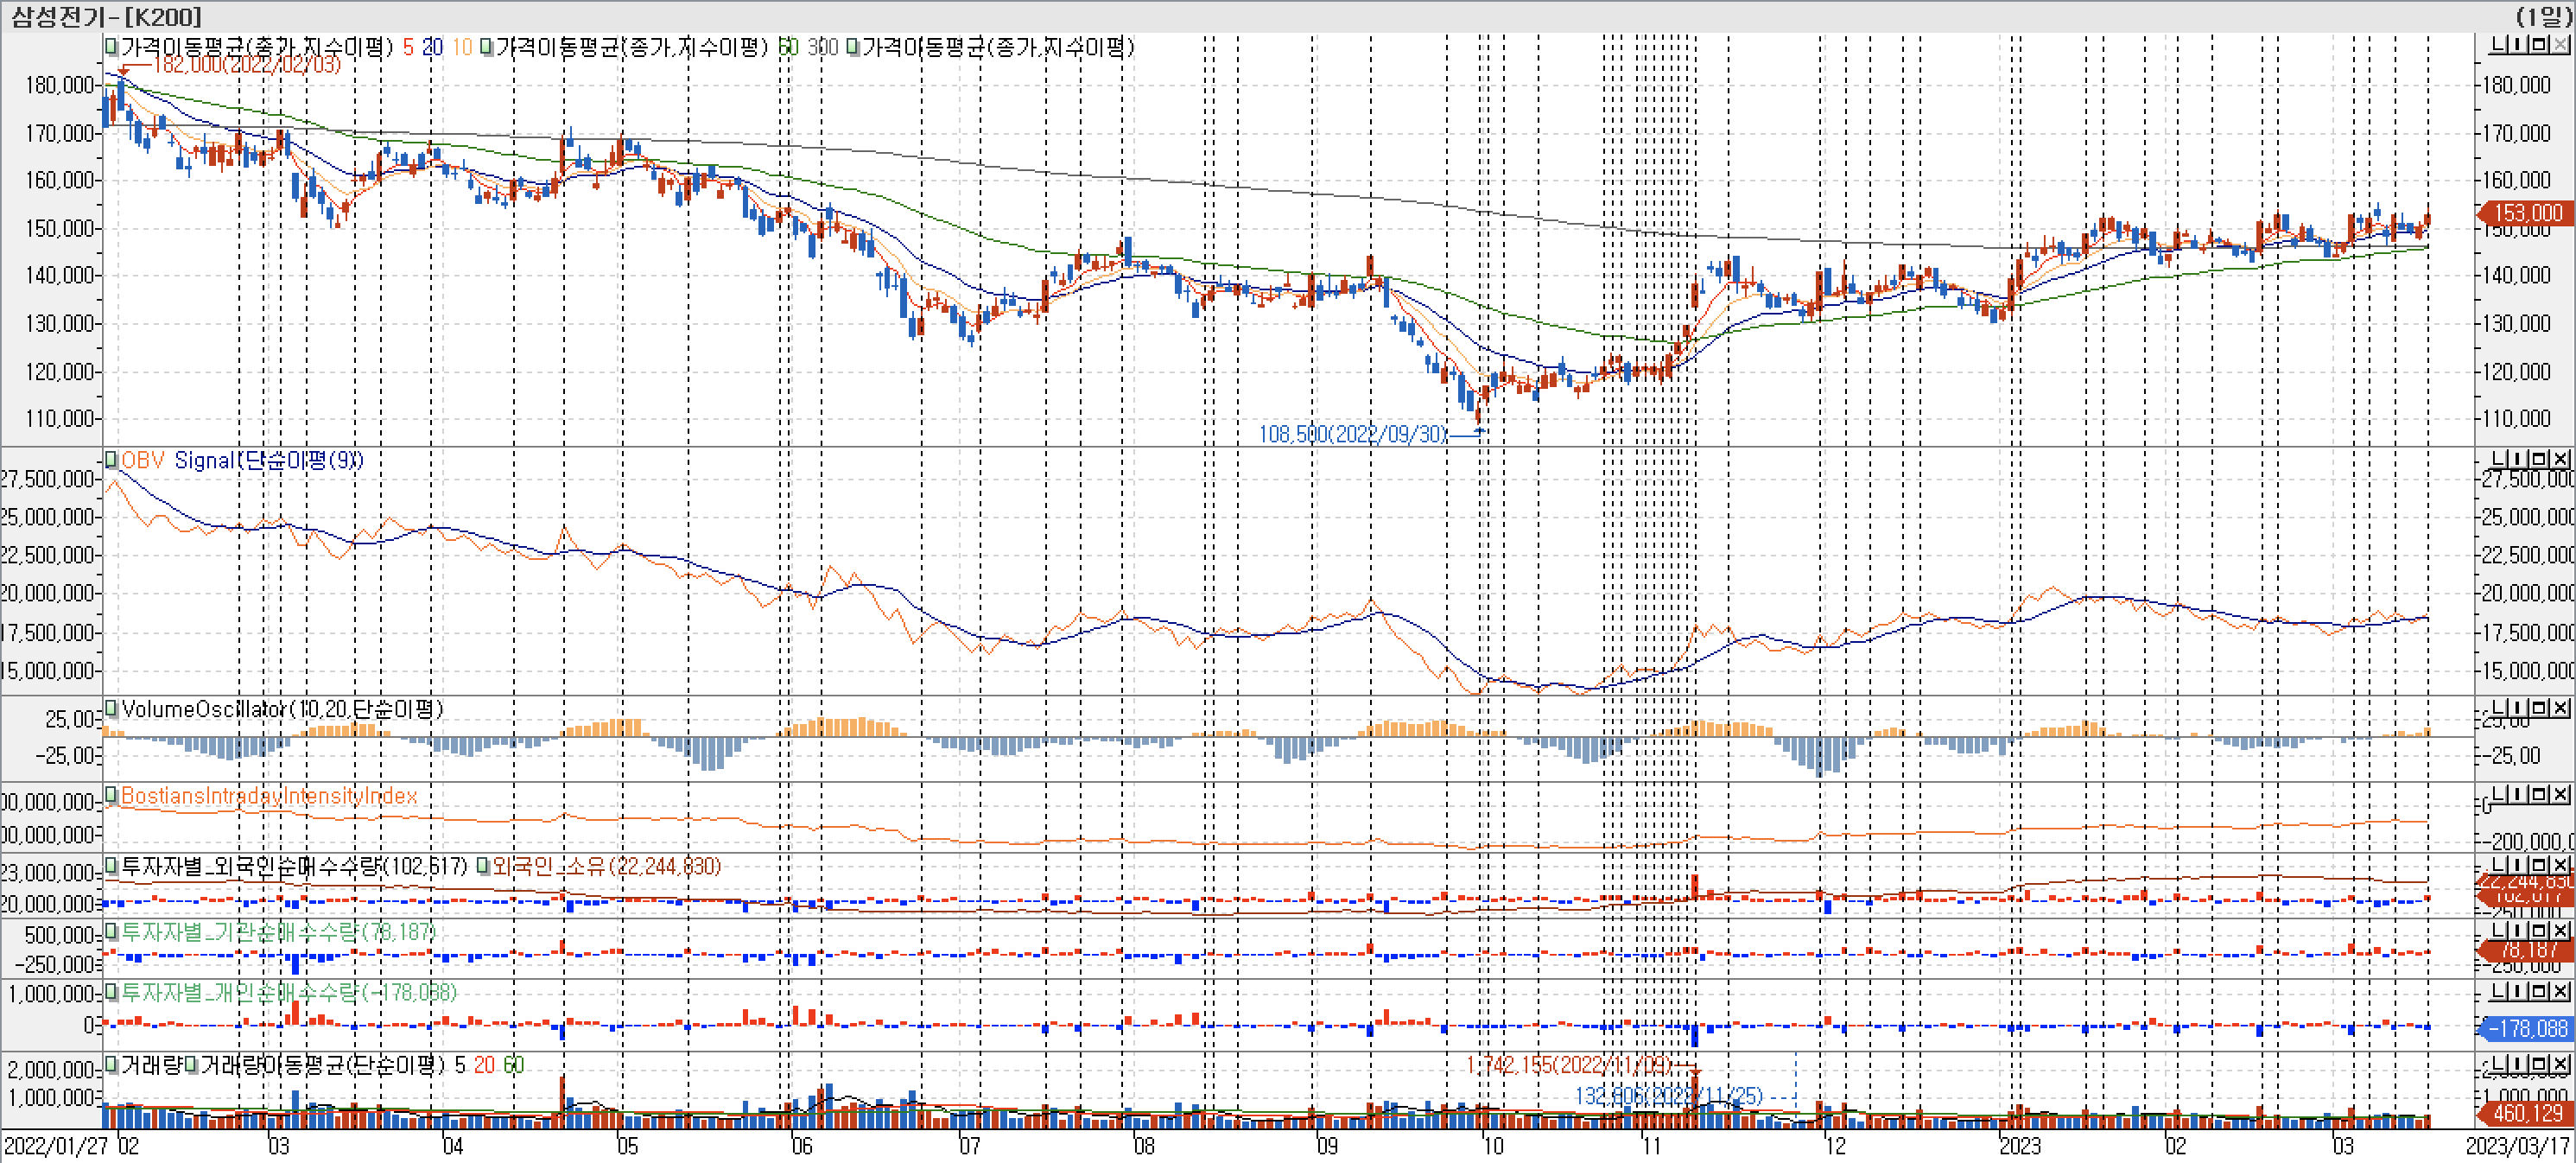This screenshot has height=1163, width=2576.
Task: Click the L-shaped button on OBV panel
Action: click(2499, 459)
